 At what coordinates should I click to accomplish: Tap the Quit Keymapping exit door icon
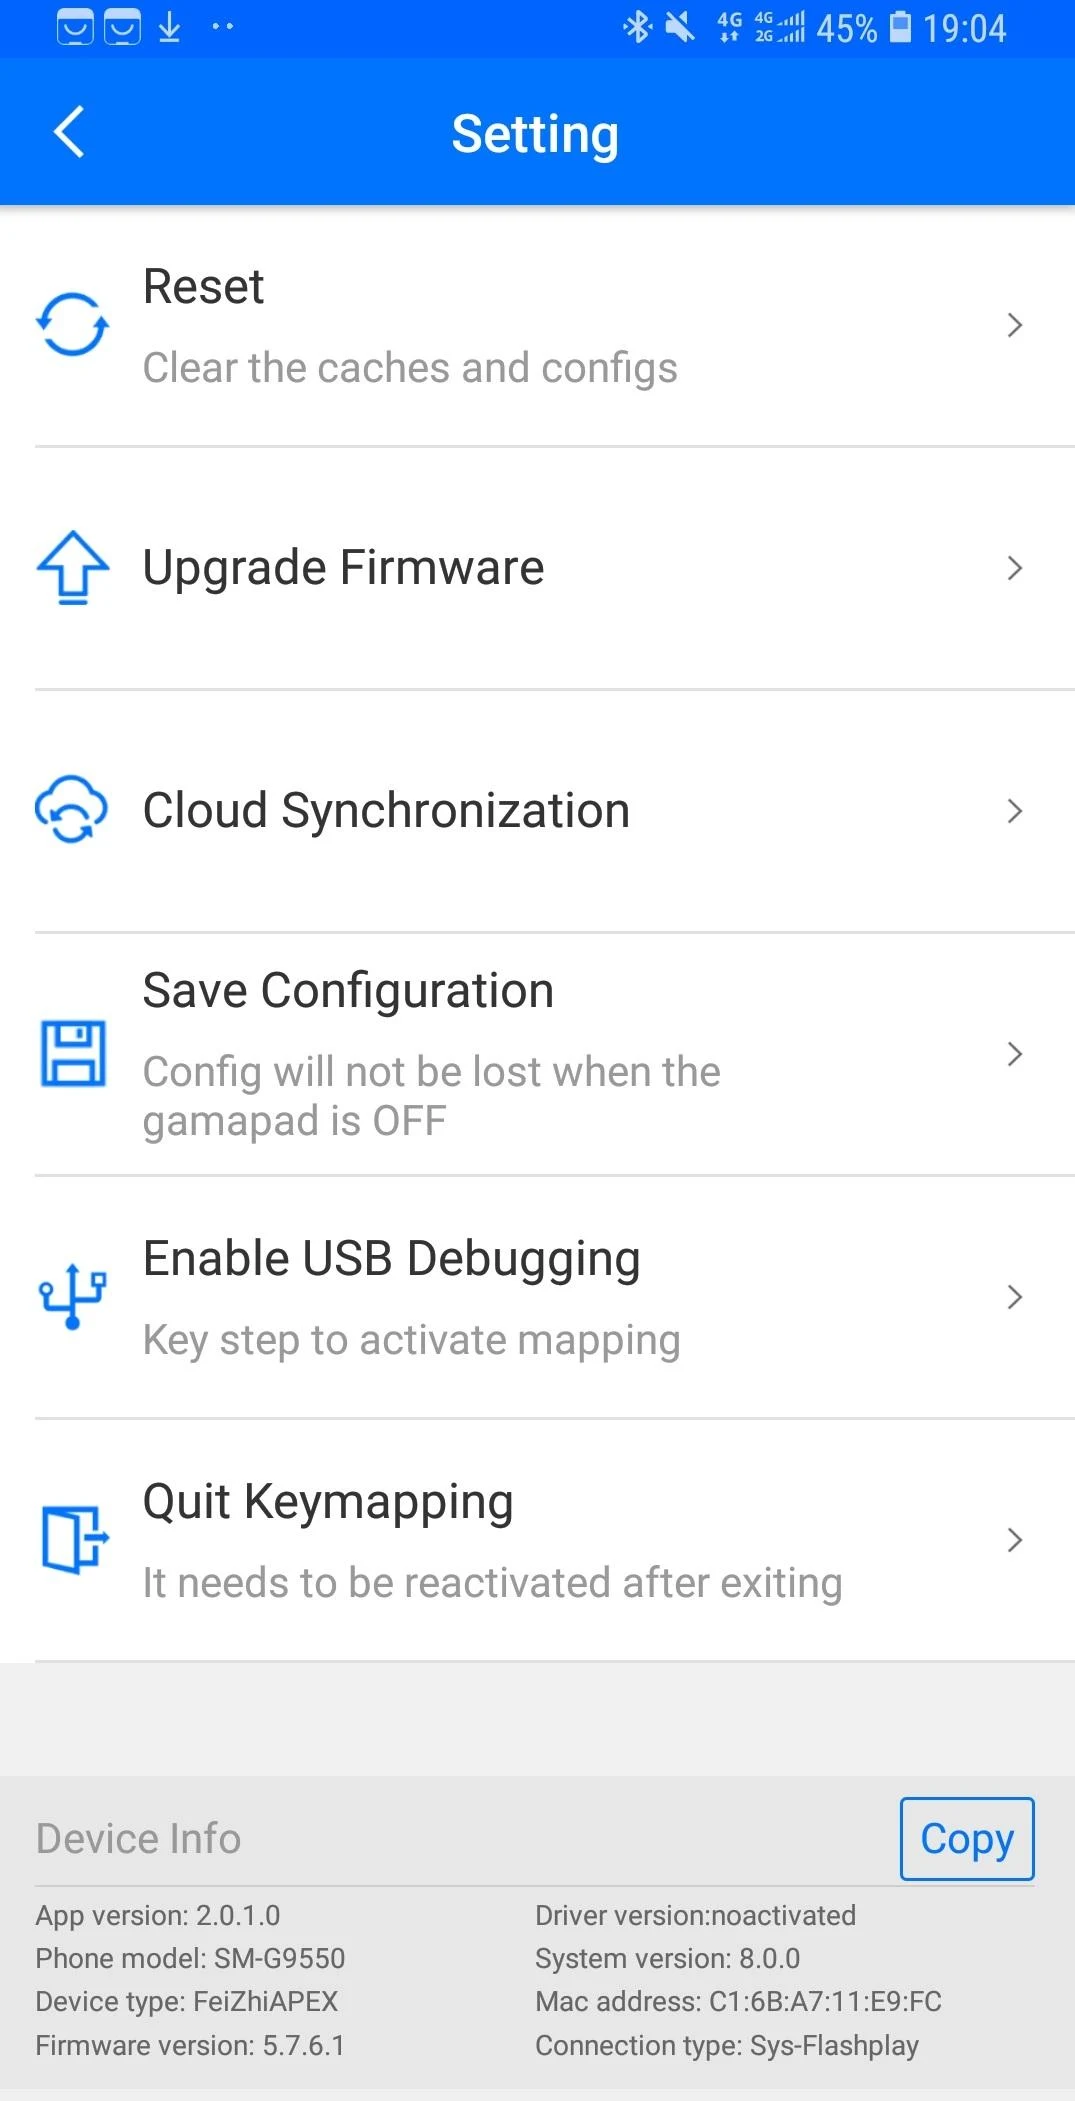(x=74, y=1539)
